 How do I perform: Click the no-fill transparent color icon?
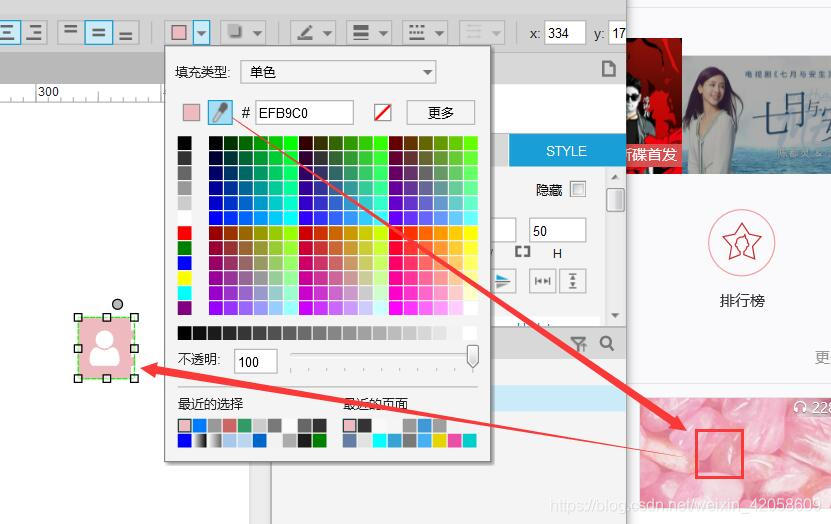coord(383,112)
